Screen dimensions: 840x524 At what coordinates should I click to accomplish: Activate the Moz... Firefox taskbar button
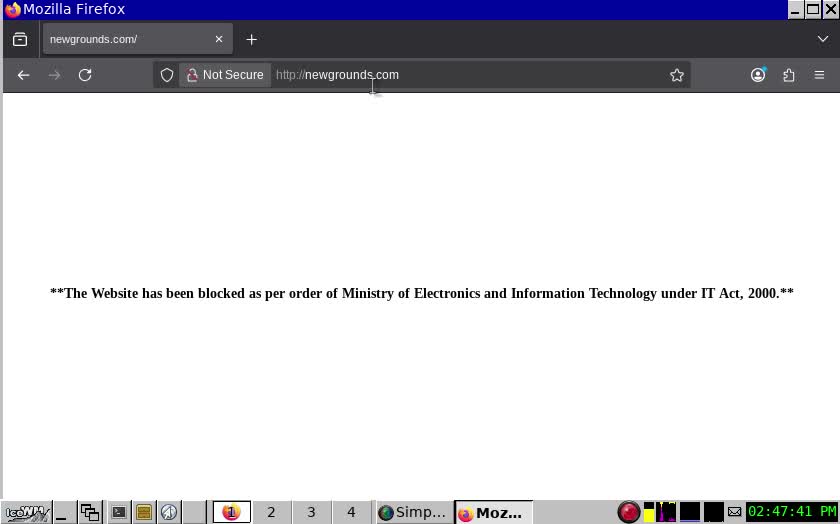click(493, 513)
